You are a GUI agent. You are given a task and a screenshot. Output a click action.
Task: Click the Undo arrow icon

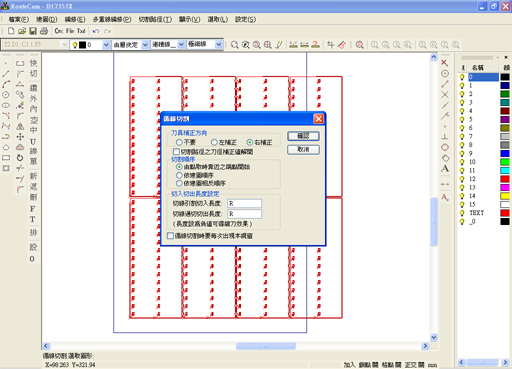point(96,31)
